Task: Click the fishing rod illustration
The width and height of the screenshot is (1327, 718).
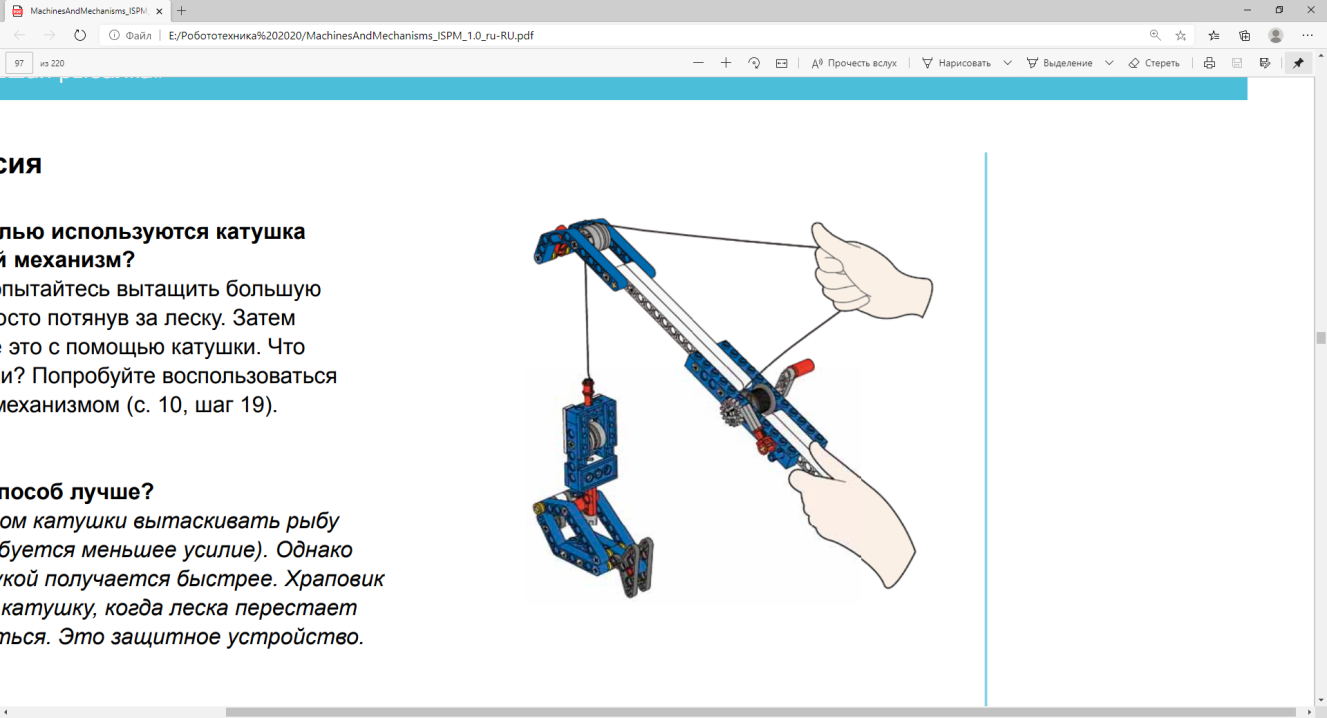Action: 730,408
